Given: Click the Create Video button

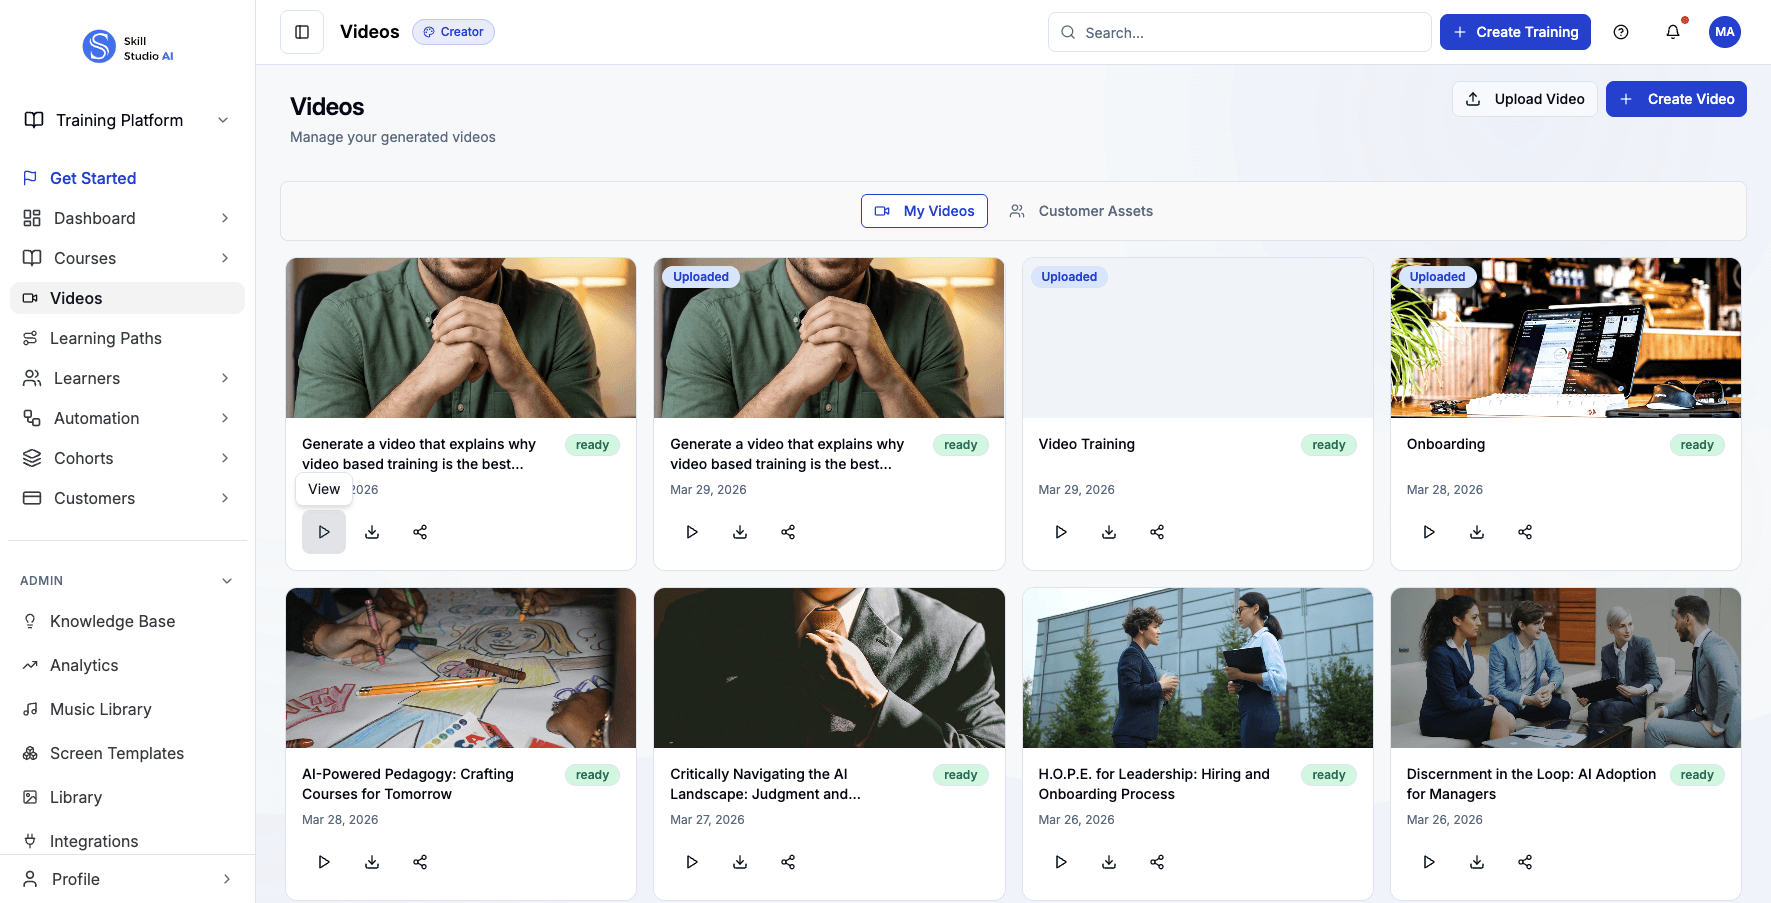Looking at the screenshot, I should pyautogui.click(x=1676, y=99).
